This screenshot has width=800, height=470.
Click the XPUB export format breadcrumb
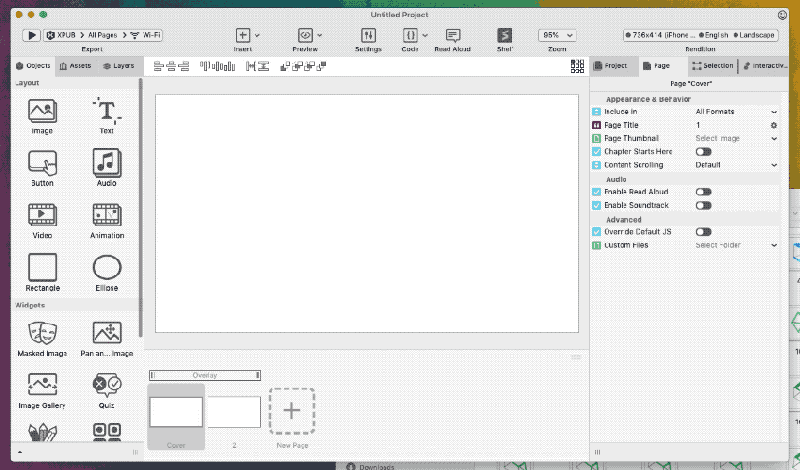(61, 35)
